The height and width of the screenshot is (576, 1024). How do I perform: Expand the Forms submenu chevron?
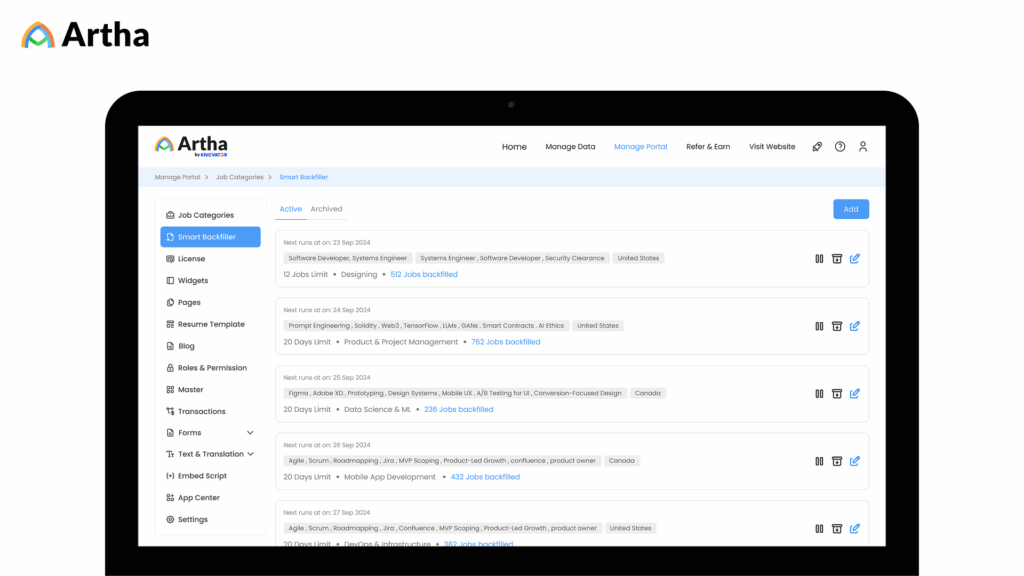click(250, 433)
